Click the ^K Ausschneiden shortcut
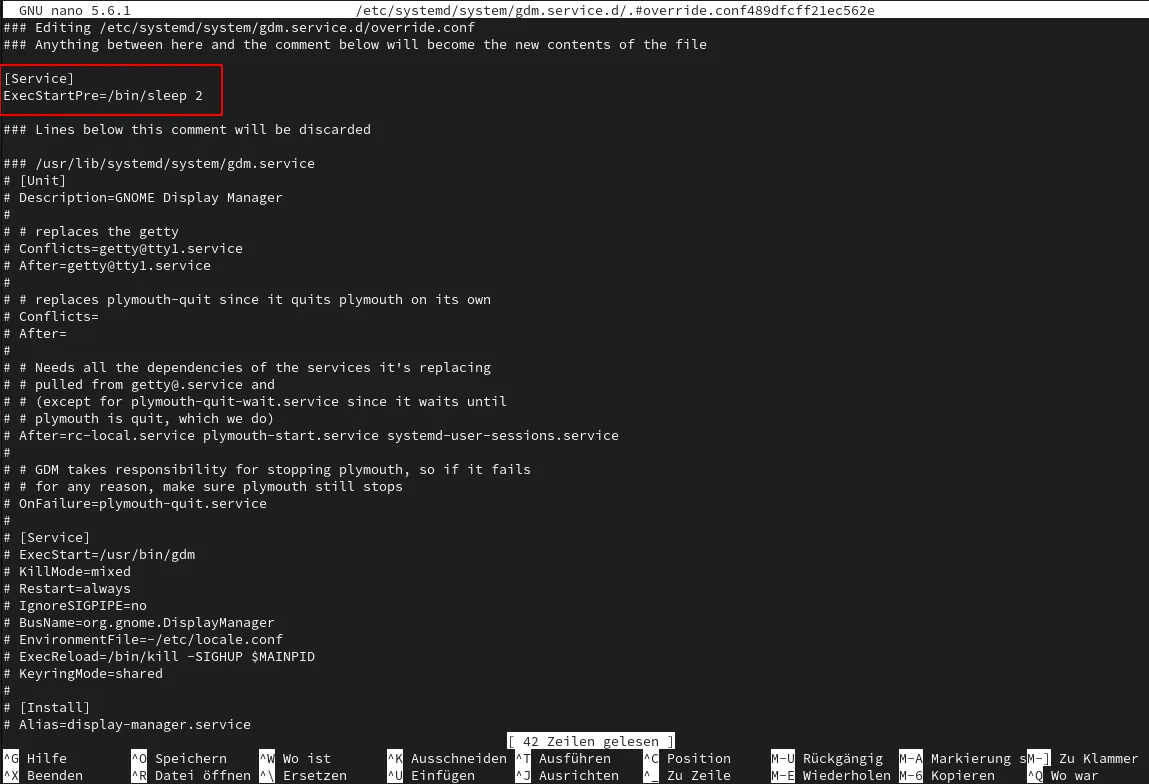Screen dimensions: 1149x784 click(447, 758)
